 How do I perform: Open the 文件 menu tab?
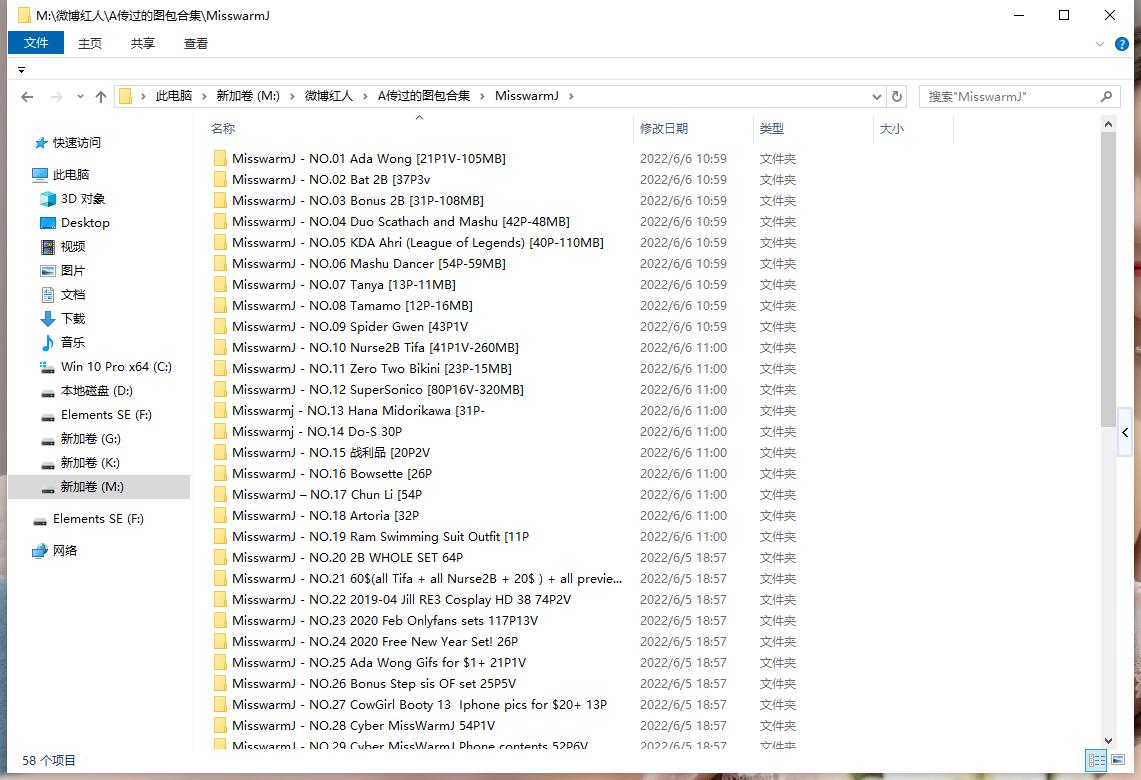(36, 43)
